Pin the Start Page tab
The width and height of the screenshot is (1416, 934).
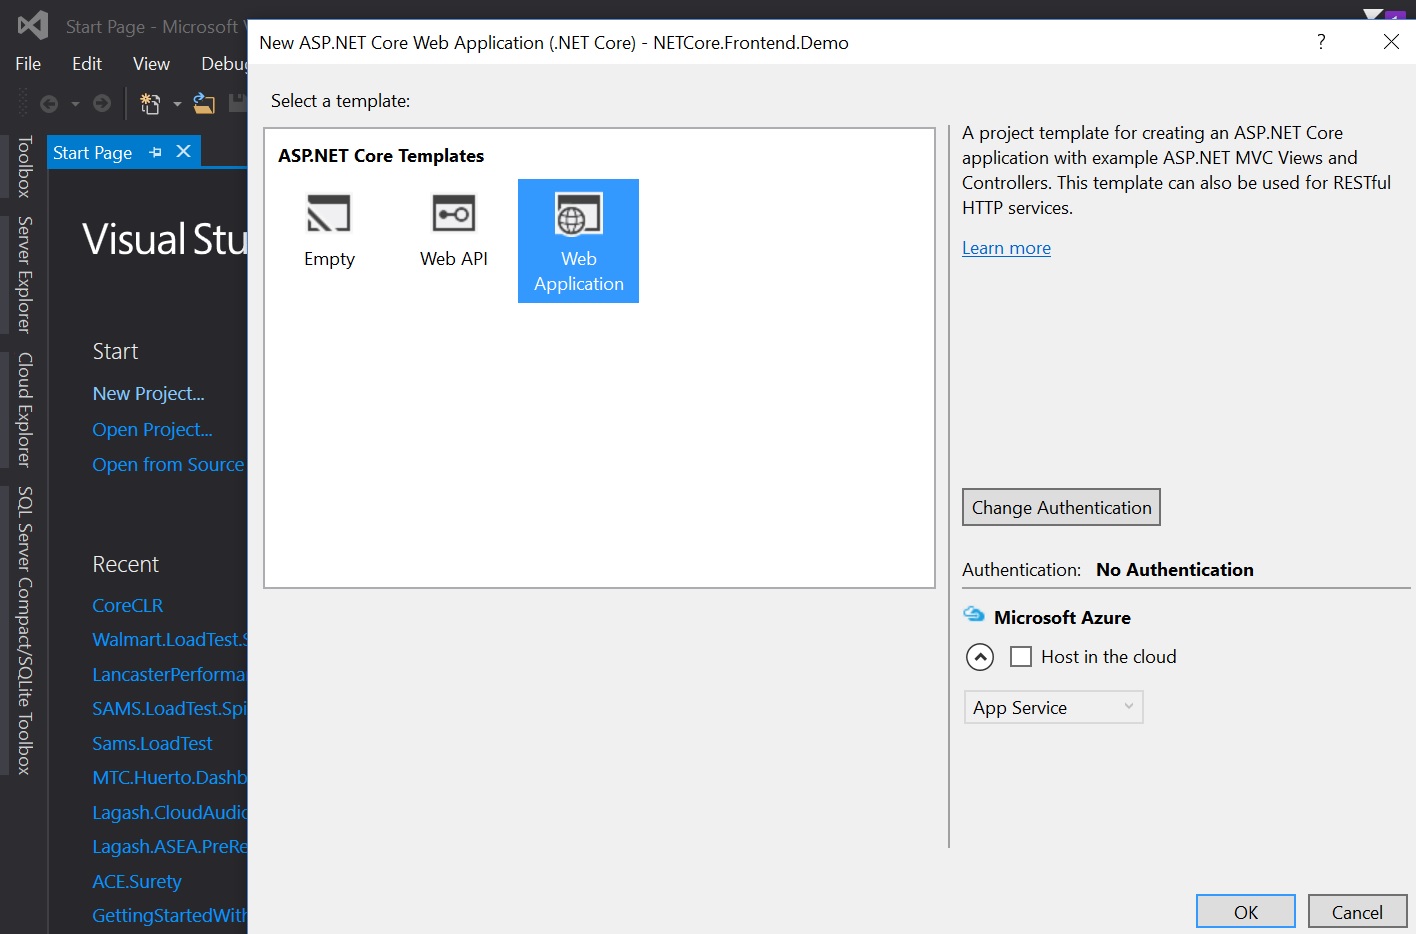click(155, 152)
